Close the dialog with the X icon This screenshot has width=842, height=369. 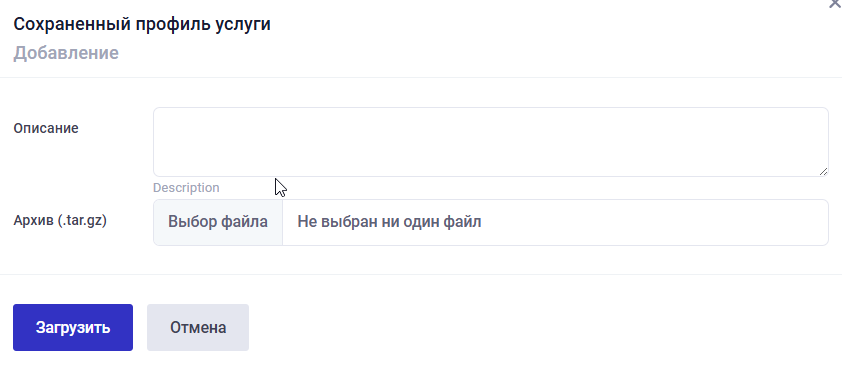[836, 3]
